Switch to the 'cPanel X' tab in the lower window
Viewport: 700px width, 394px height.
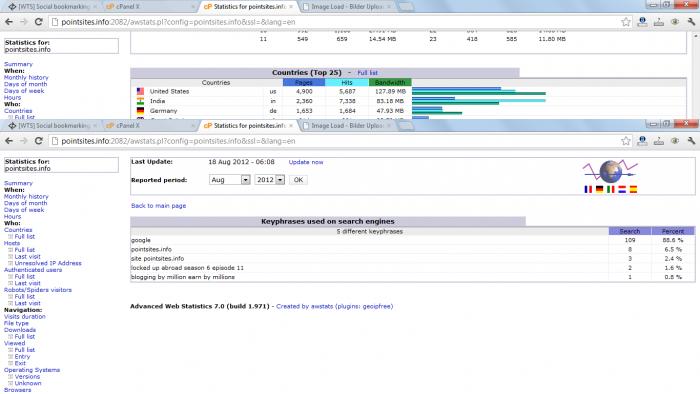coord(151,126)
